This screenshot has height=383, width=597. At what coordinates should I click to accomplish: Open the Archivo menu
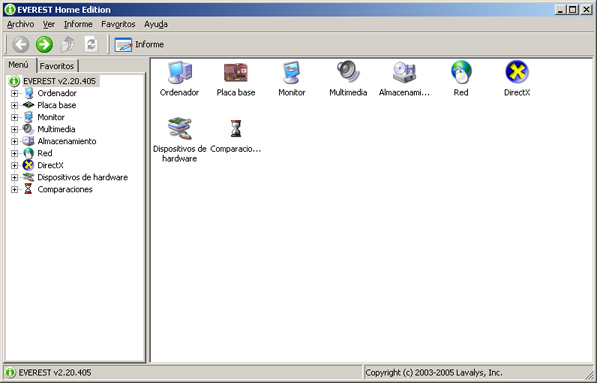(x=21, y=24)
